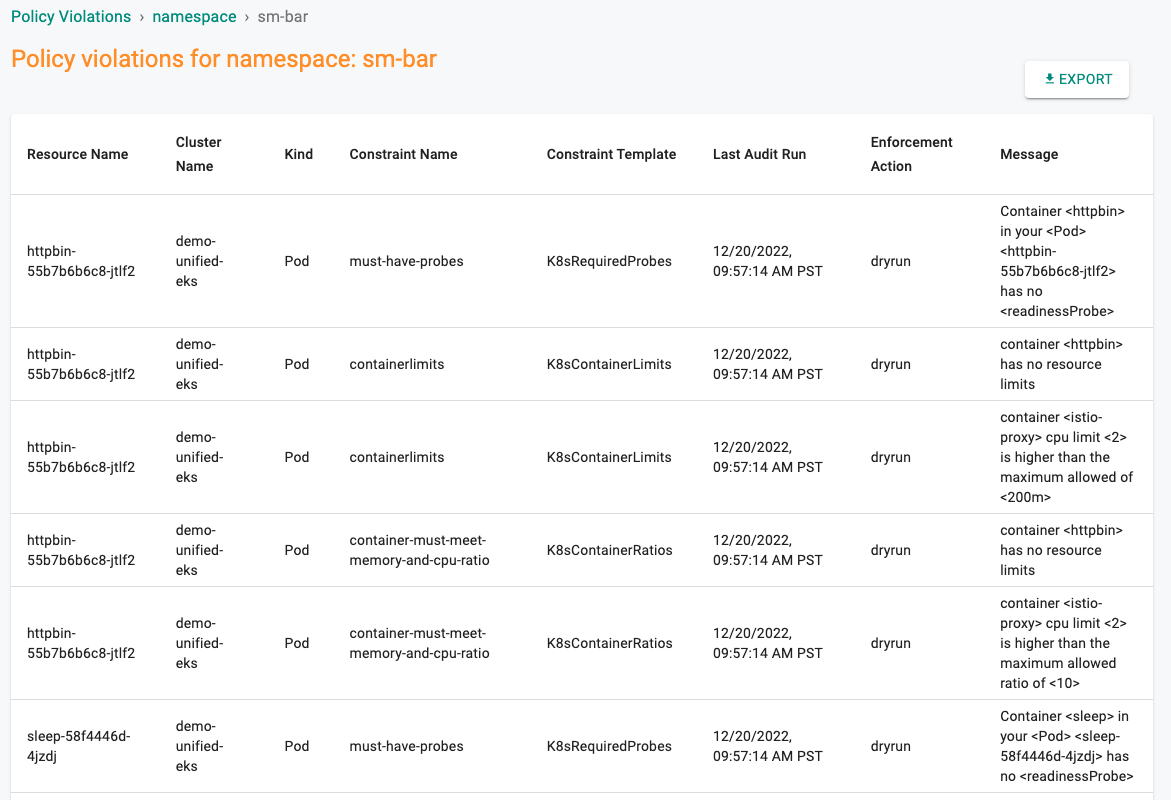The width and height of the screenshot is (1171, 800).
Task: Open the Policy Violations breadcrumb link
Action: [x=71, y=16]
